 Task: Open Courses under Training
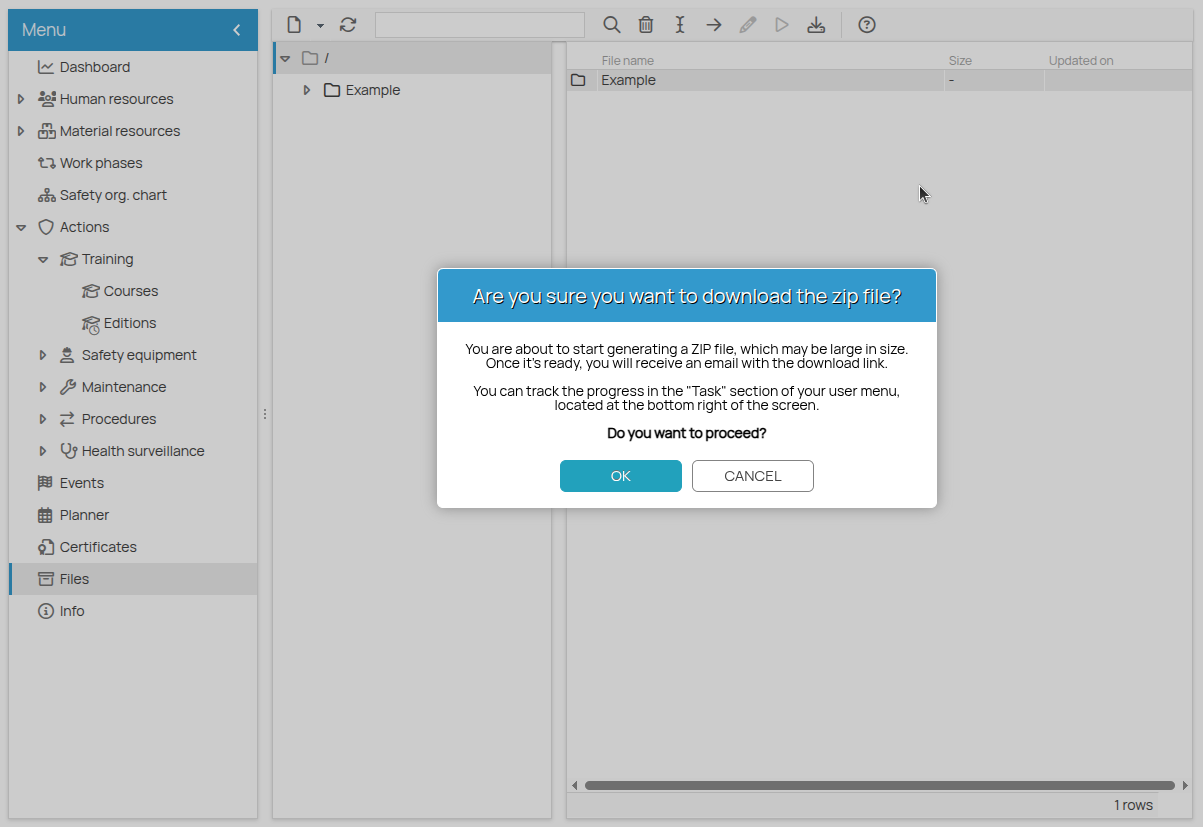(x=131, y=291)
